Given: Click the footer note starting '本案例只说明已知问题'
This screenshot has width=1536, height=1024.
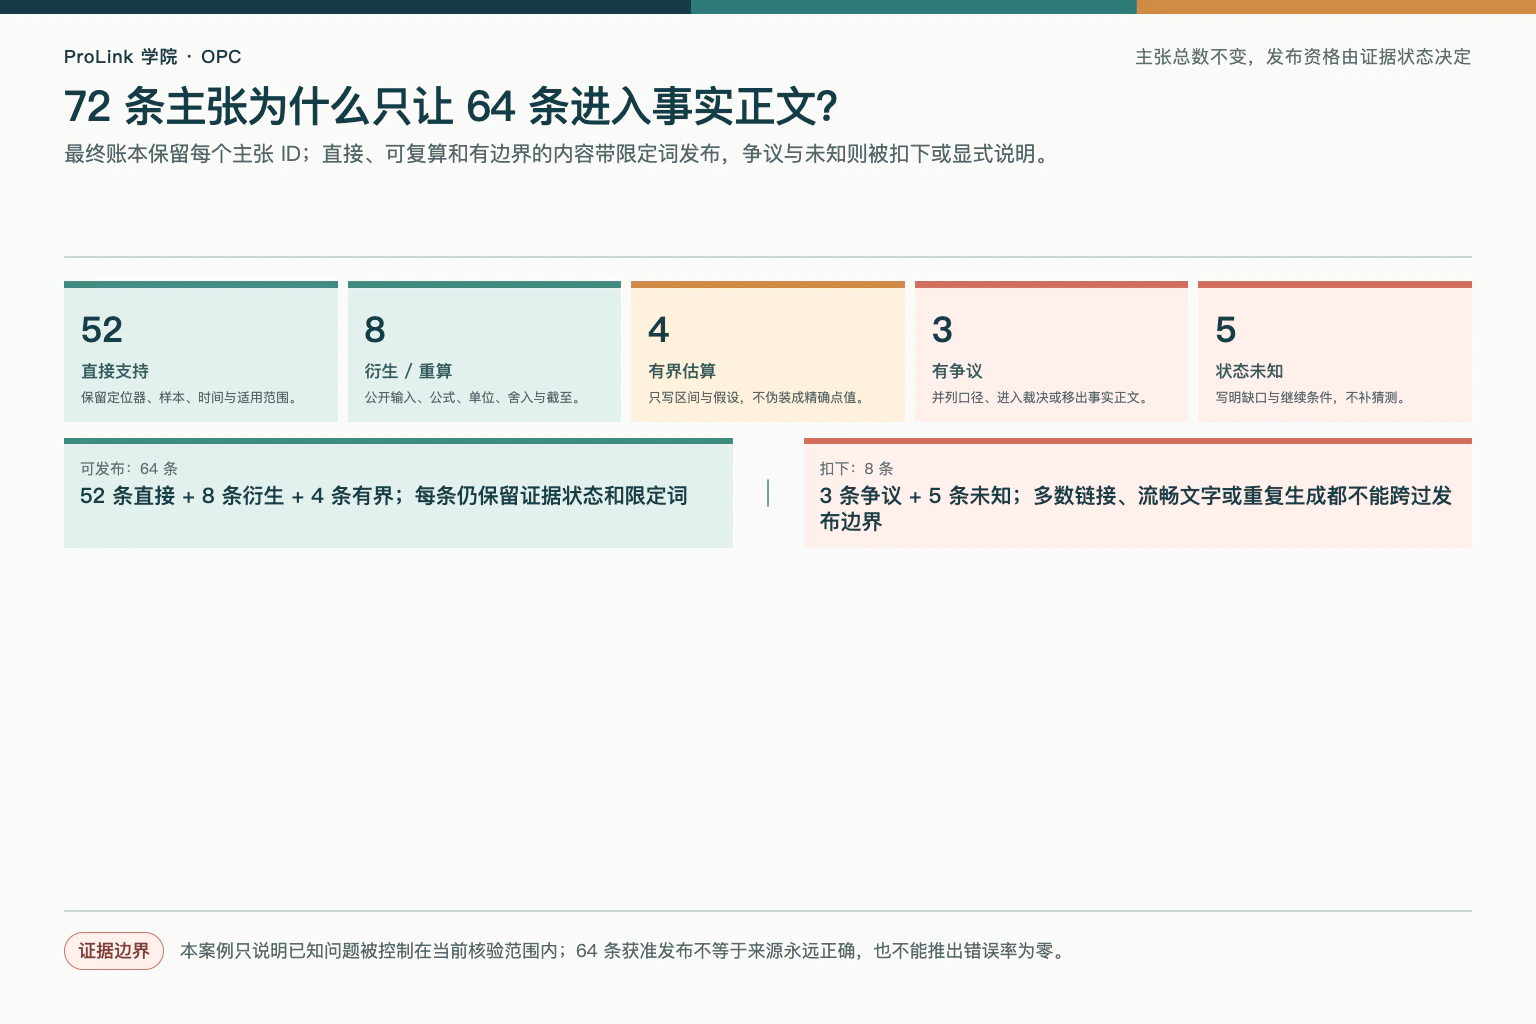Looking at the screenshot, I should click(624, 951).
